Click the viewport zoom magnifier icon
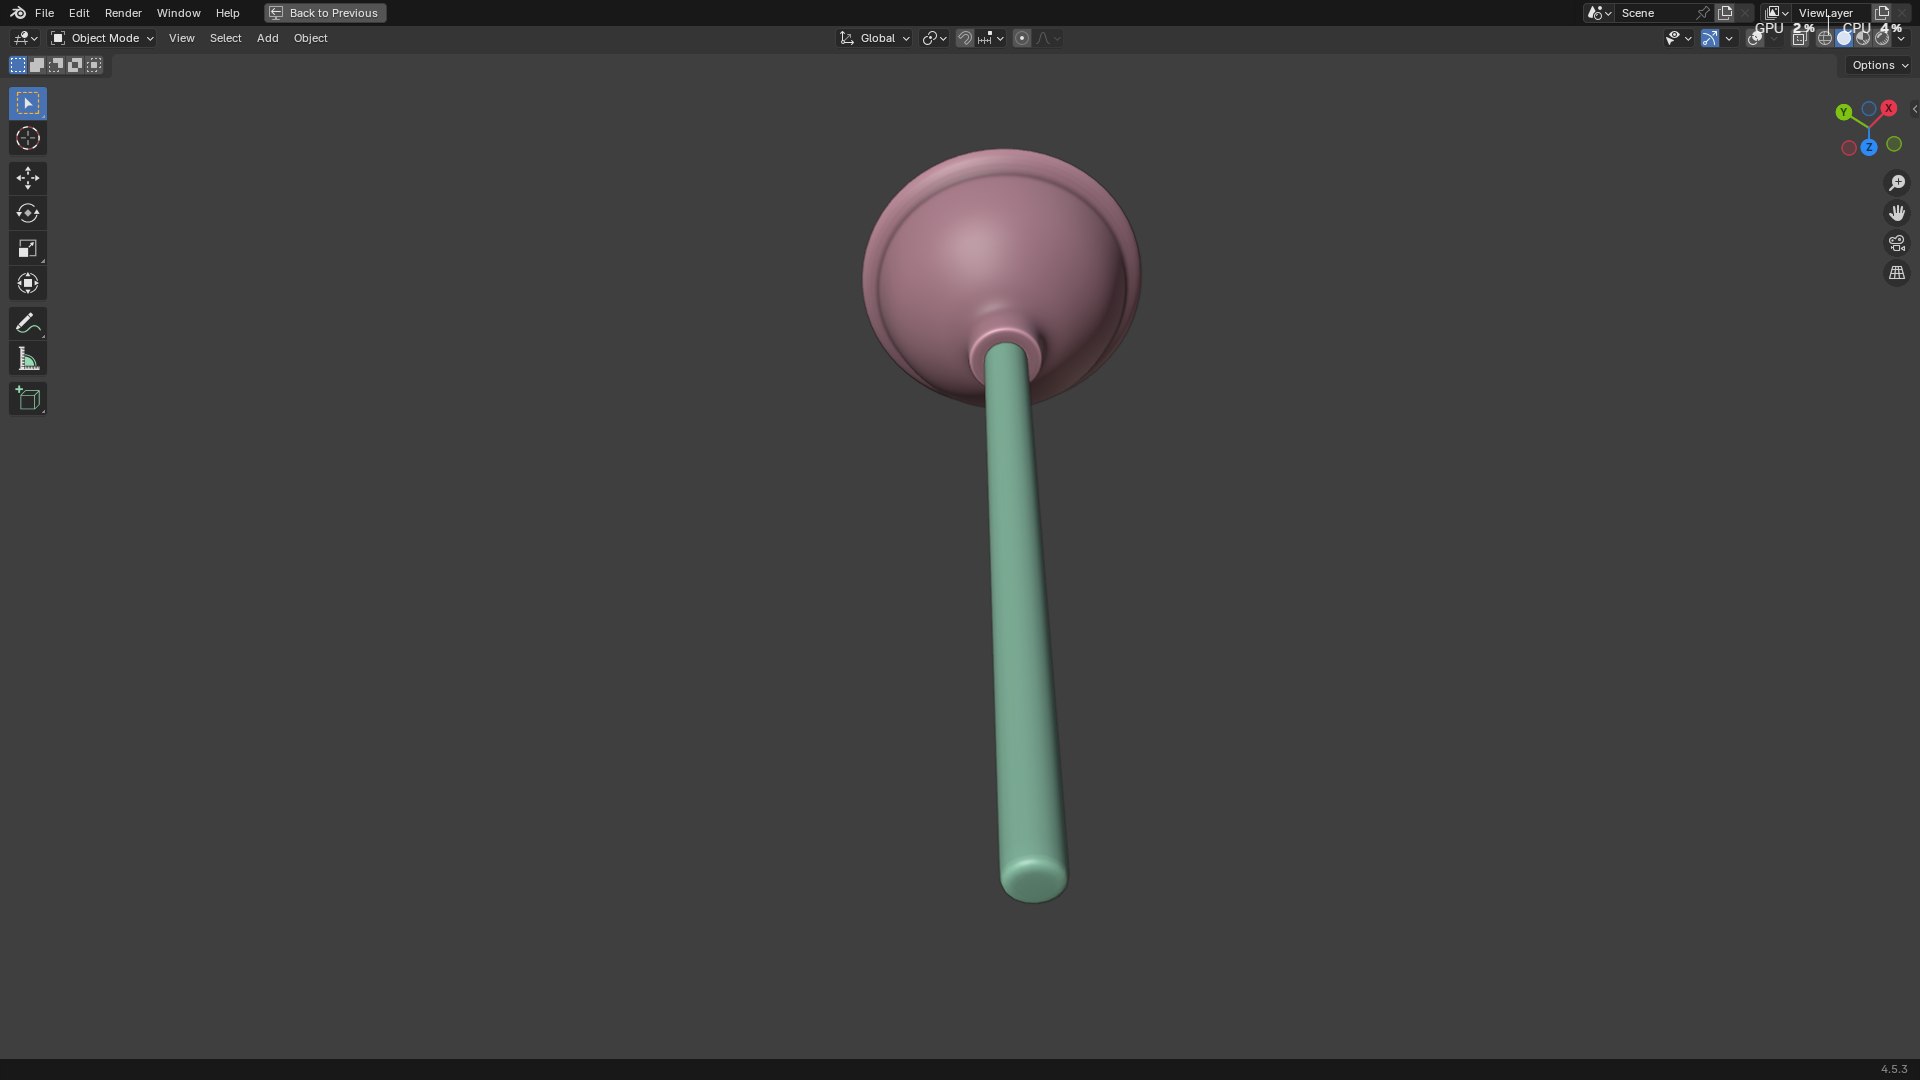 coord(1896,183)
